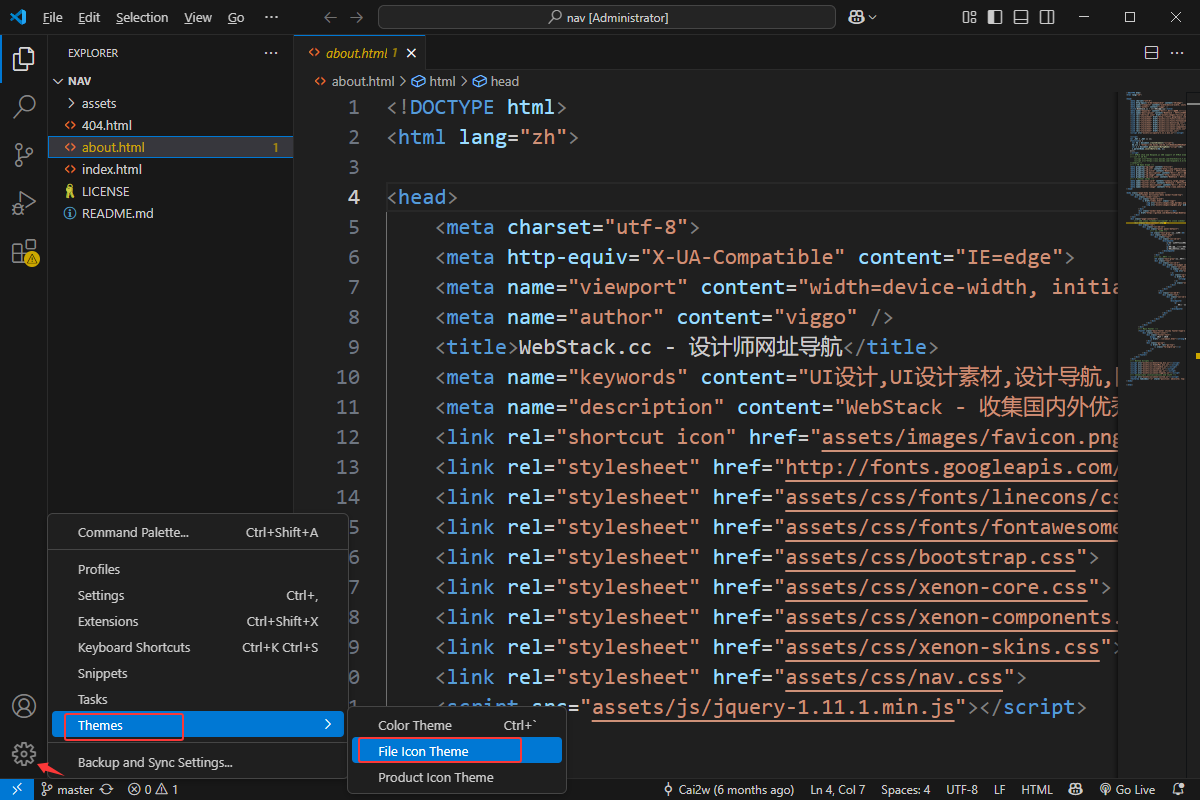Click the split editor layout icon

[x=1151, y=53]
